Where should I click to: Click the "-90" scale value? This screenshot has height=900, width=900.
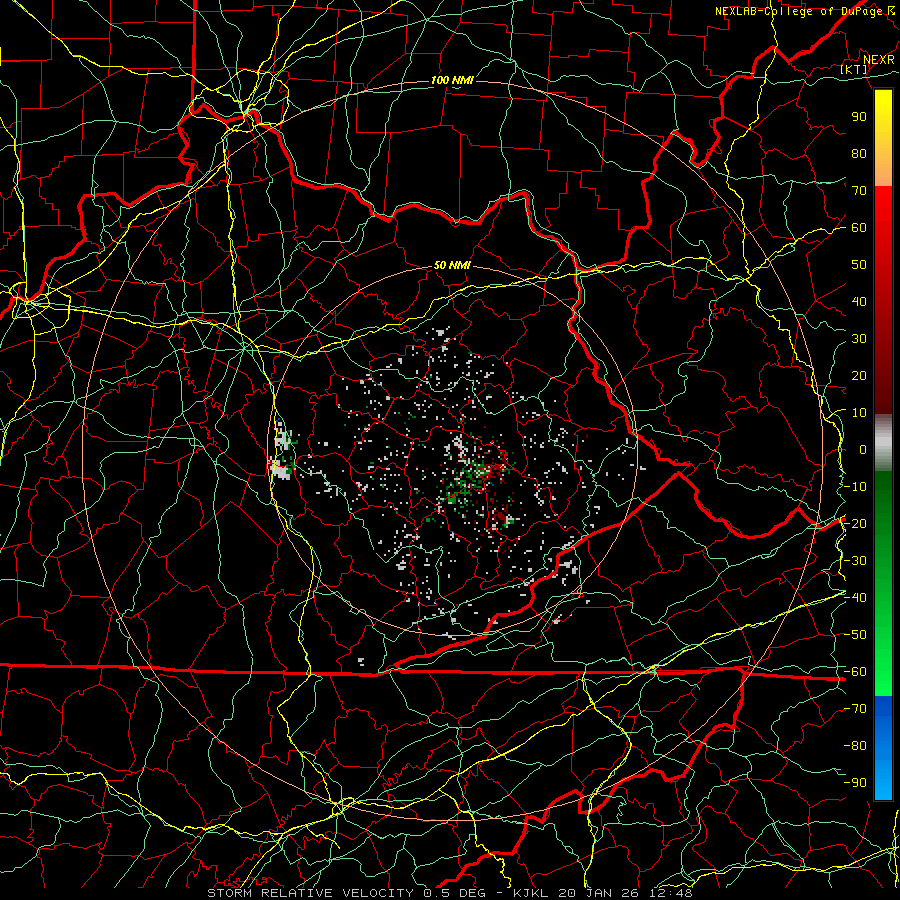point(855,783)
